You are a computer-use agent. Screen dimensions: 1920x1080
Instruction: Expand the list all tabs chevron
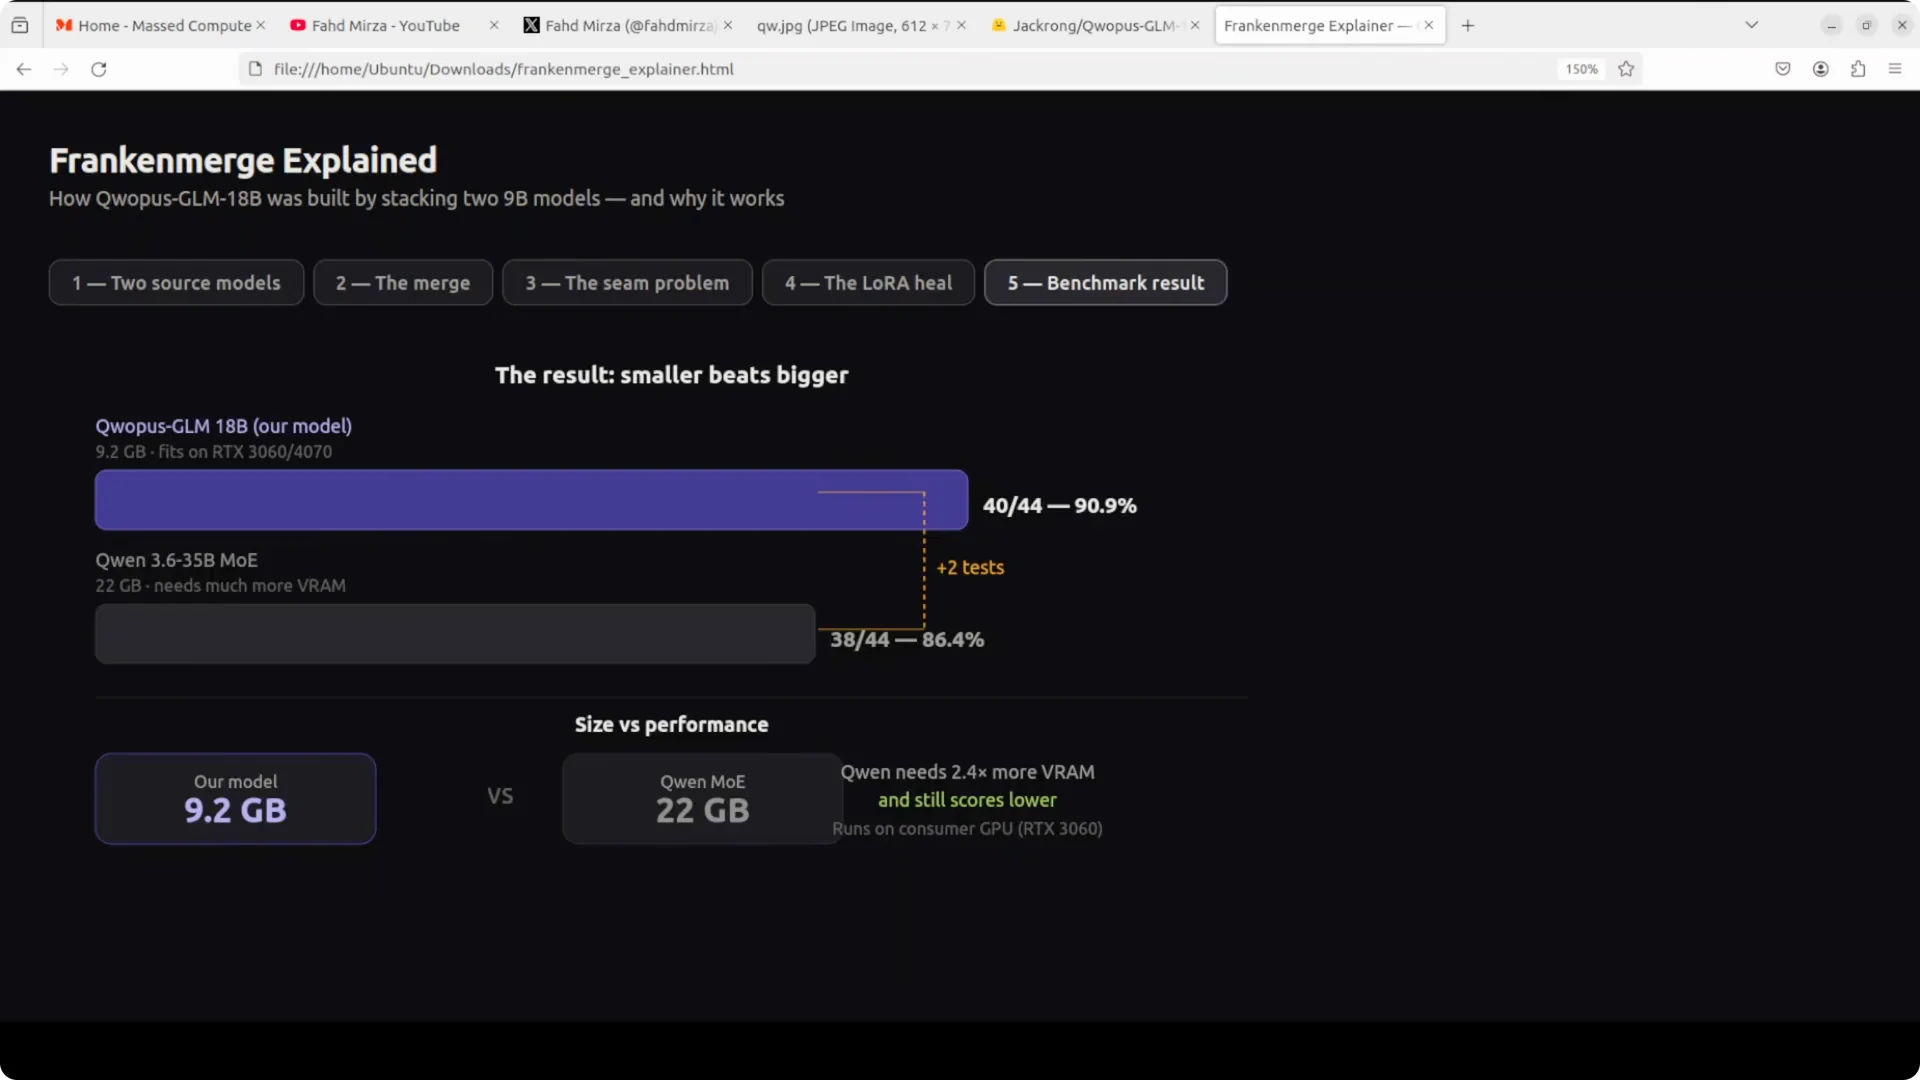[x=1752, y=25]
